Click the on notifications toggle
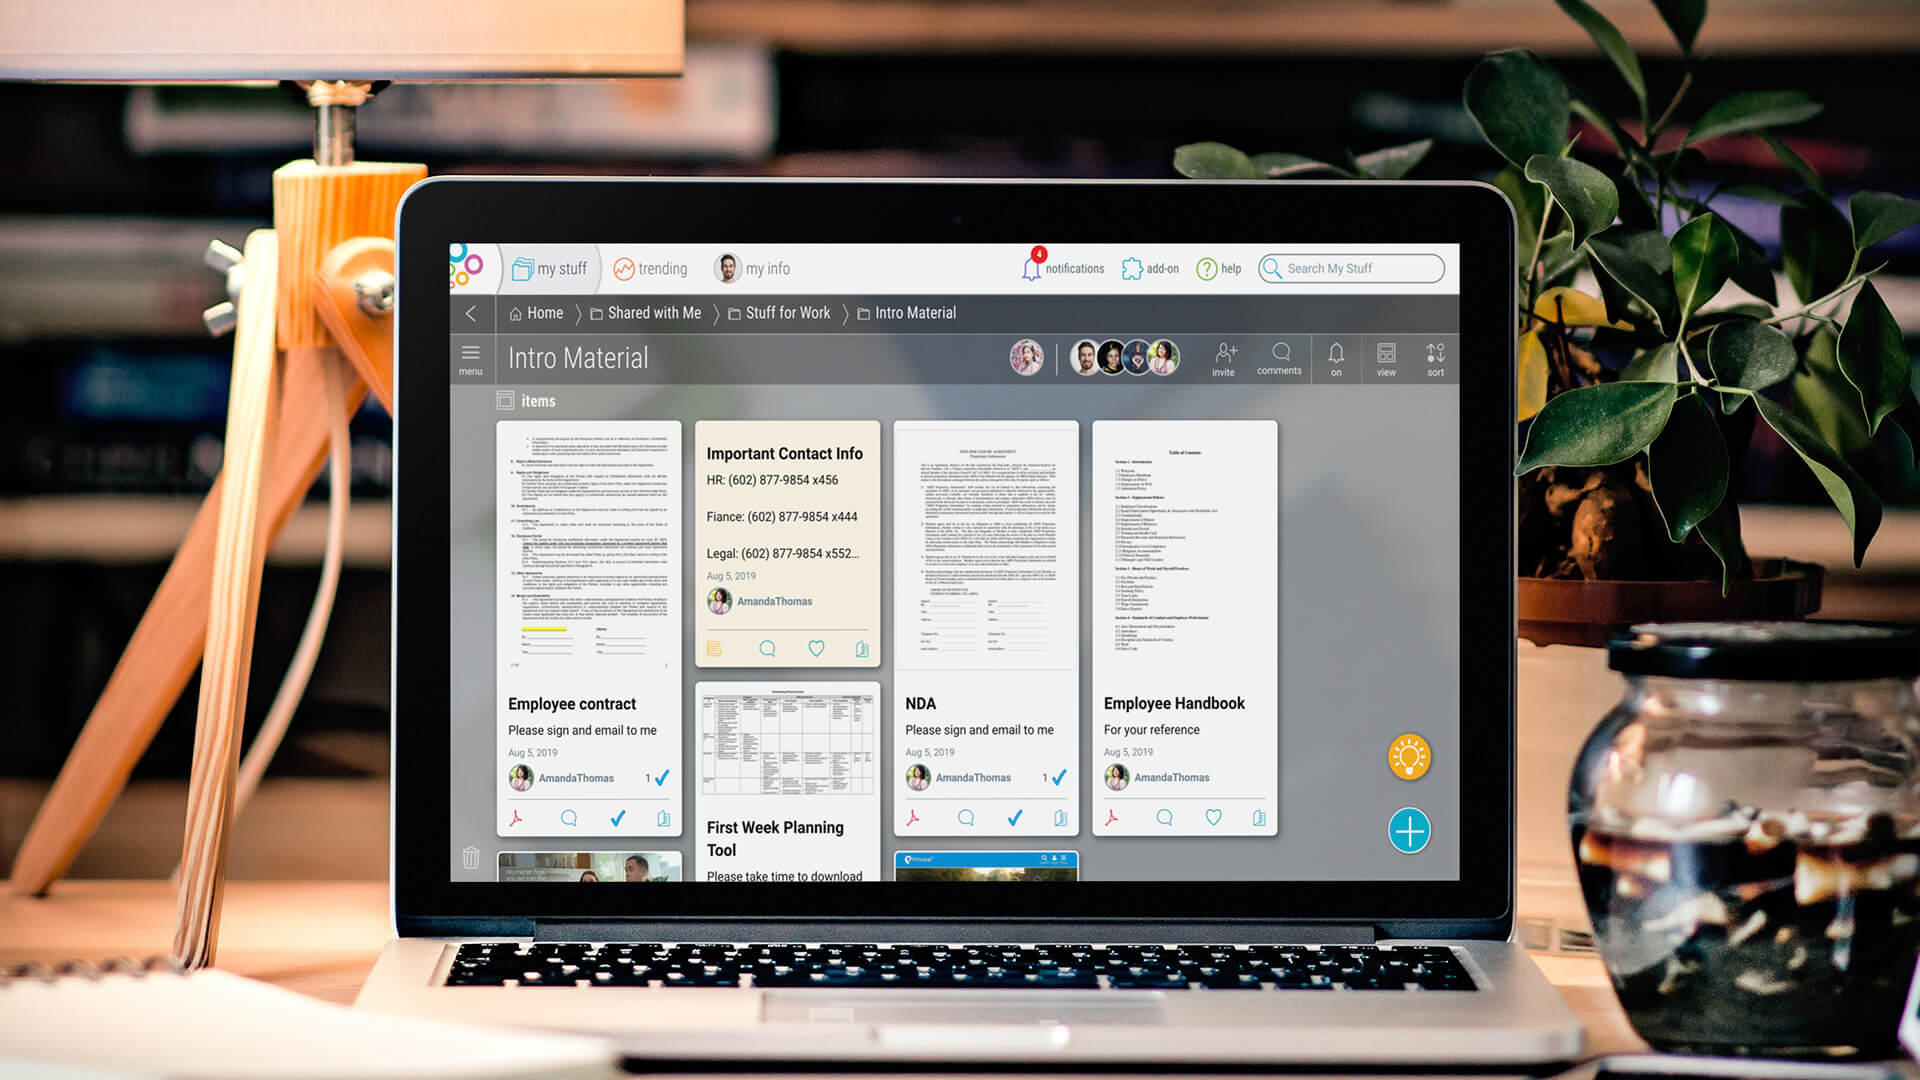 coord(1336,357)
